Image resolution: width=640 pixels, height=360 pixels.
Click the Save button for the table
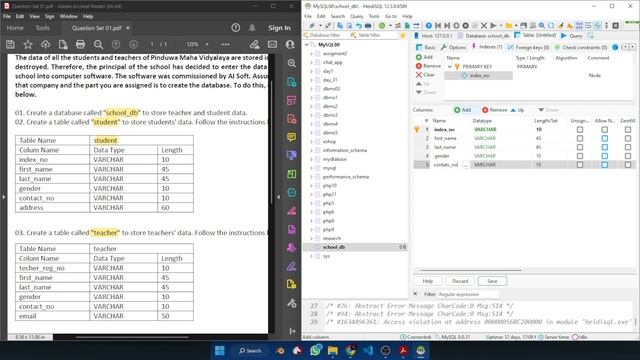(x=492, y=281)
